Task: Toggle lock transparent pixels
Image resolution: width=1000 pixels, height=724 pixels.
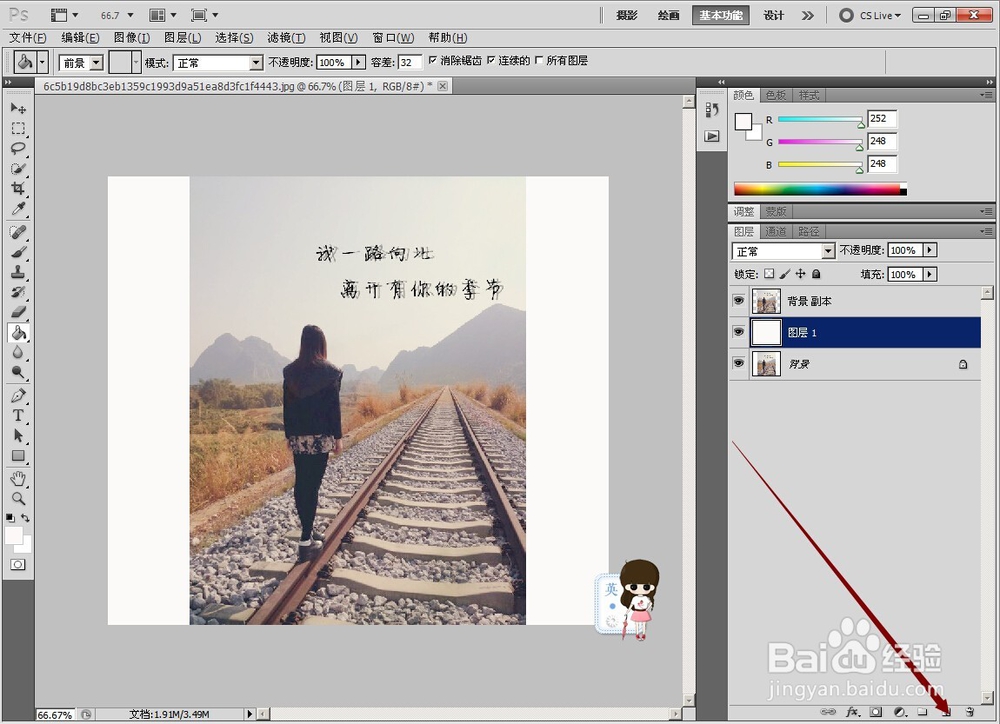Action: click(769, 274)
